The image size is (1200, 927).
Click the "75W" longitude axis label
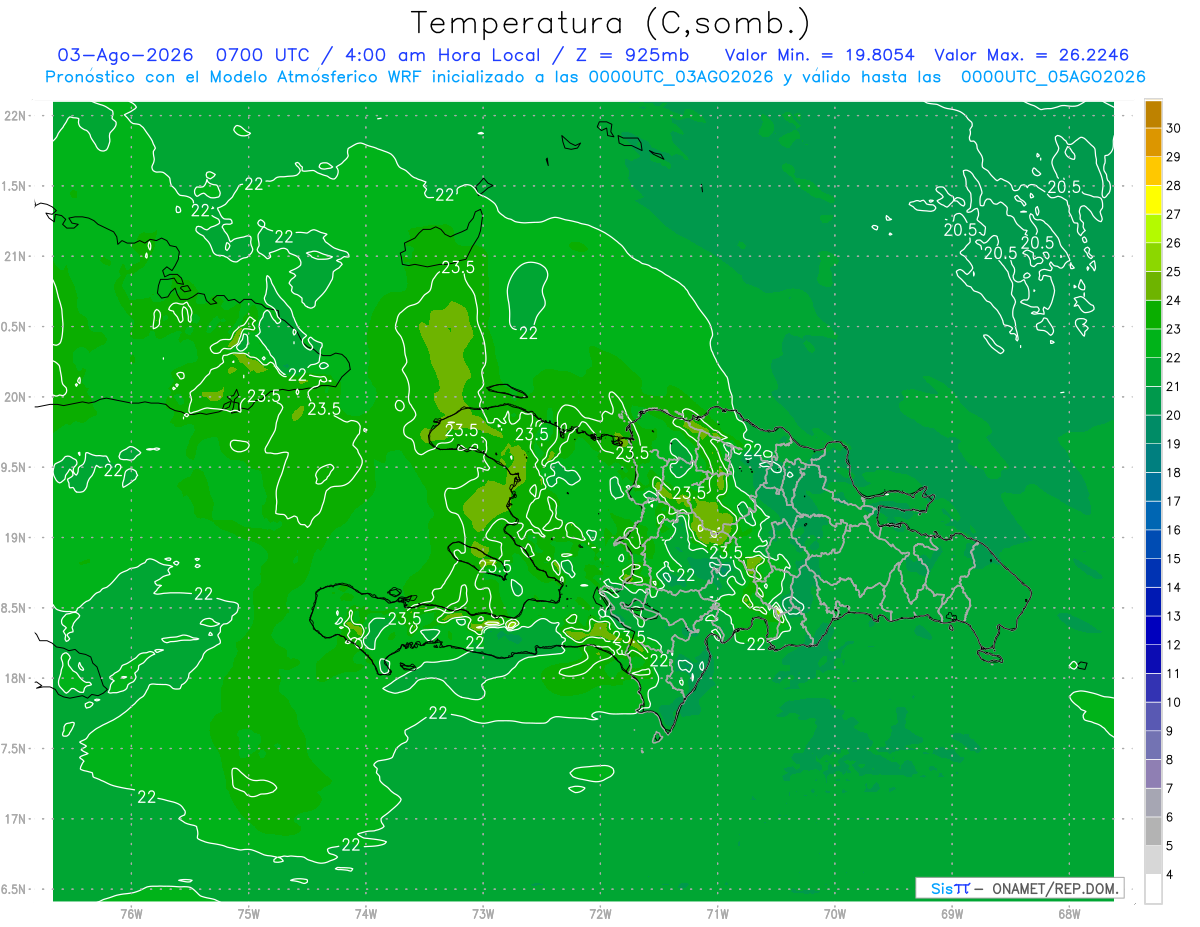point(248,913)
